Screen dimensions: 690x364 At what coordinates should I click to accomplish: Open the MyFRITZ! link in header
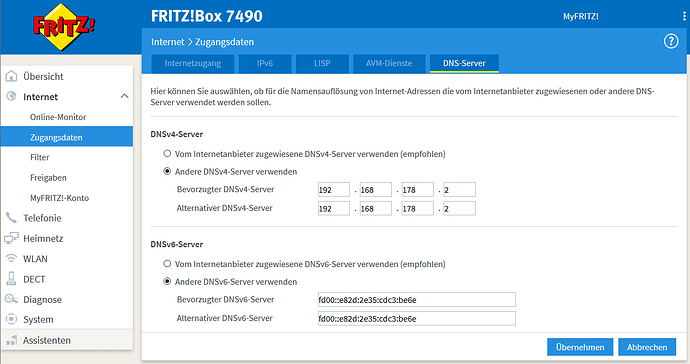pos(581,16)
